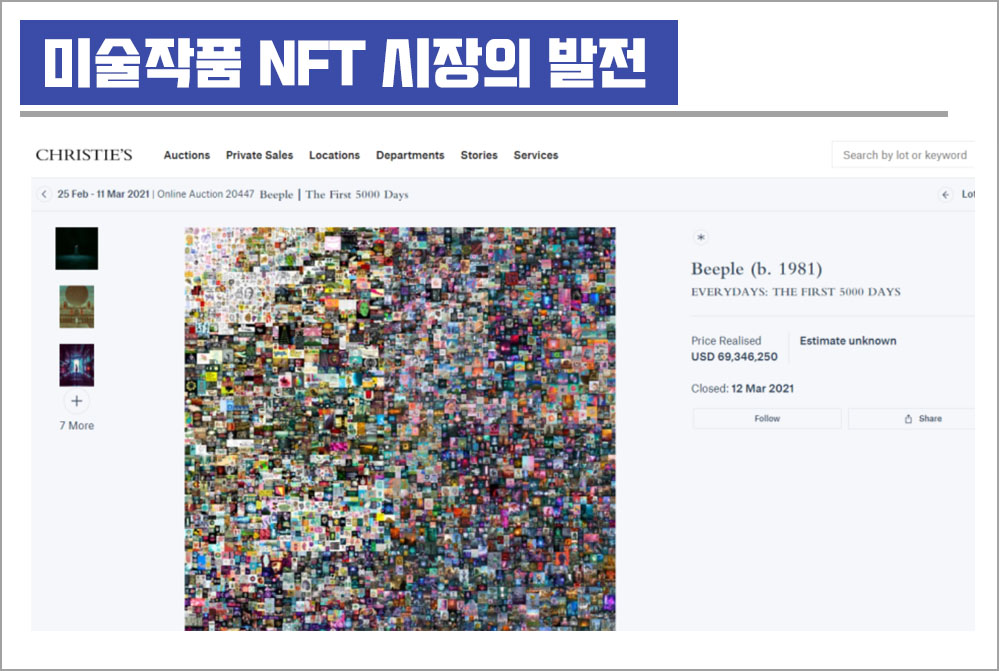The width and height of the screenshot is (1000, 671).
Task: Click the Price Realised label
Action: [726, 341]
